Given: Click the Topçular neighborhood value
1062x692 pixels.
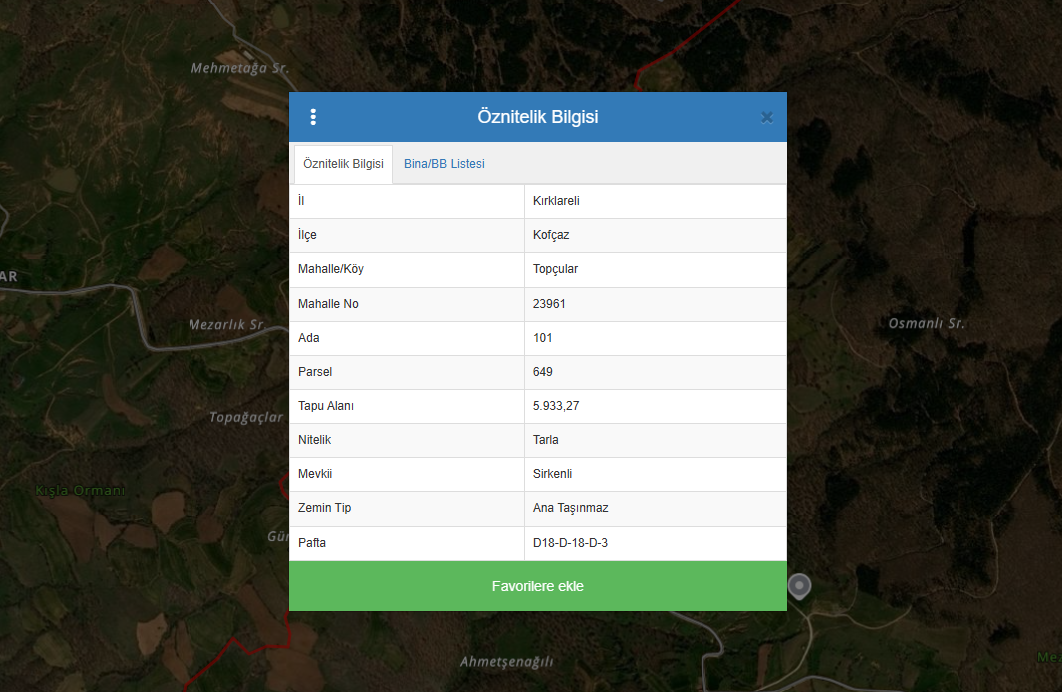Looking at the screenshot, I should click(556, 270).
